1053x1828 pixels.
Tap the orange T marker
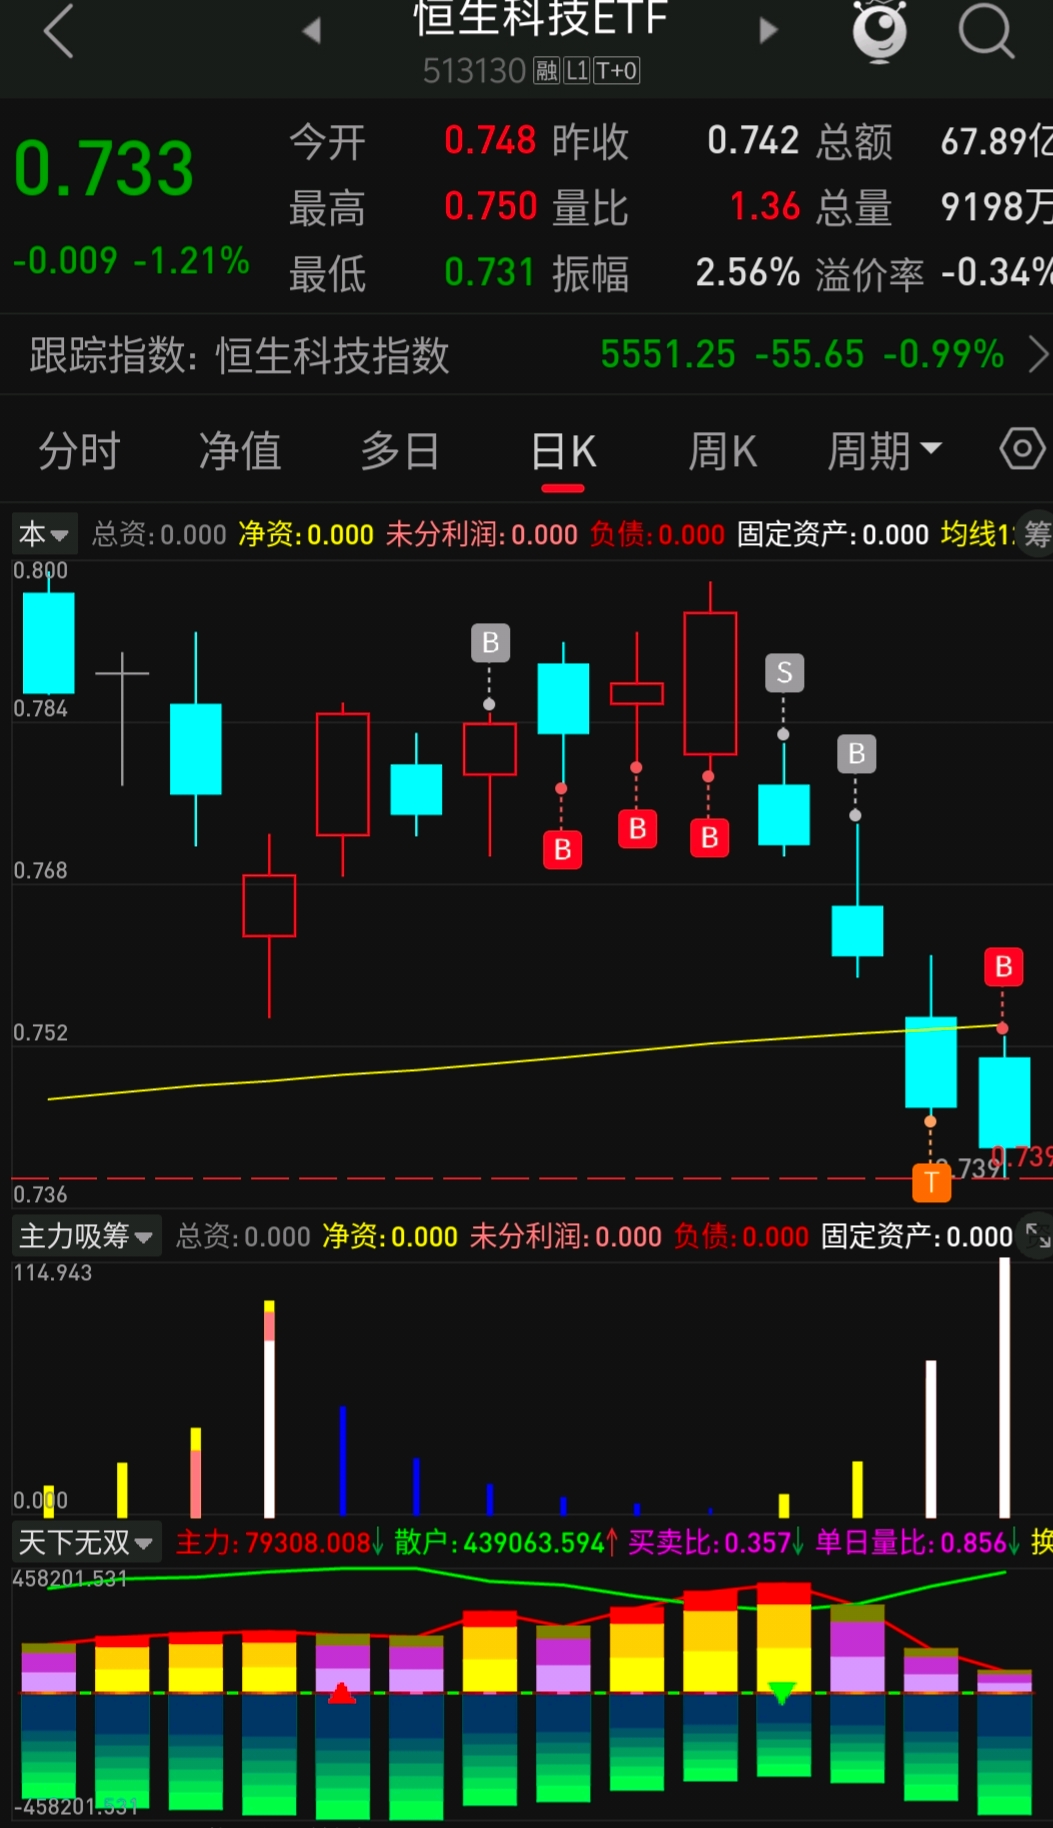pyautogui.click(x=932, y=1182)
